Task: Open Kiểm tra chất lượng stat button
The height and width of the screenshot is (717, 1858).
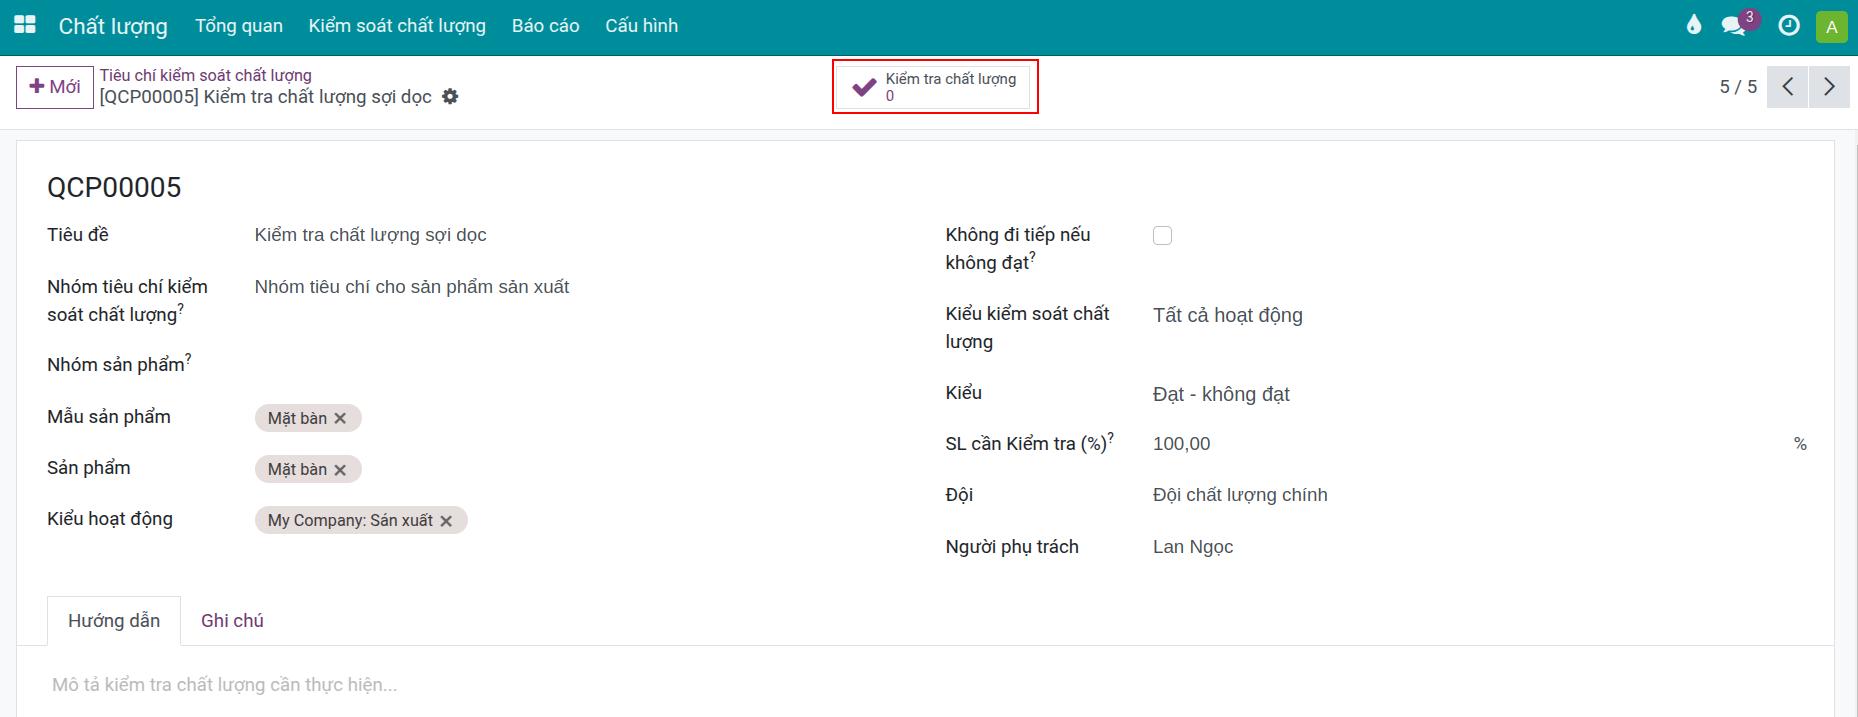Action: coord(935,87)
